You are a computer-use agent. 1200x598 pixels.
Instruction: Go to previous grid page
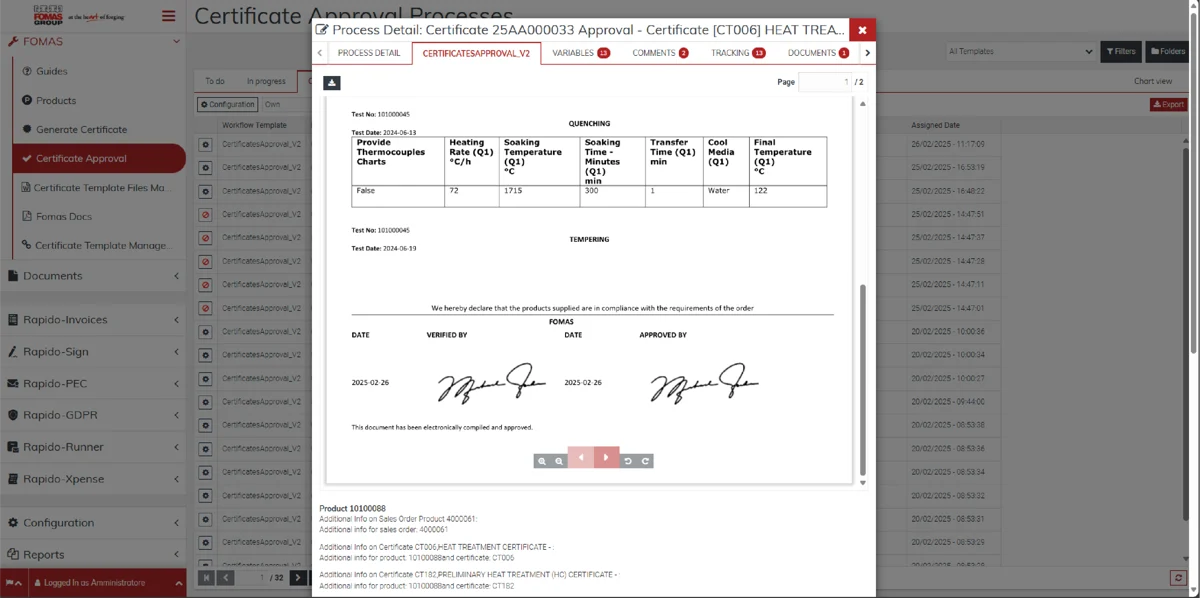point(226,578)
